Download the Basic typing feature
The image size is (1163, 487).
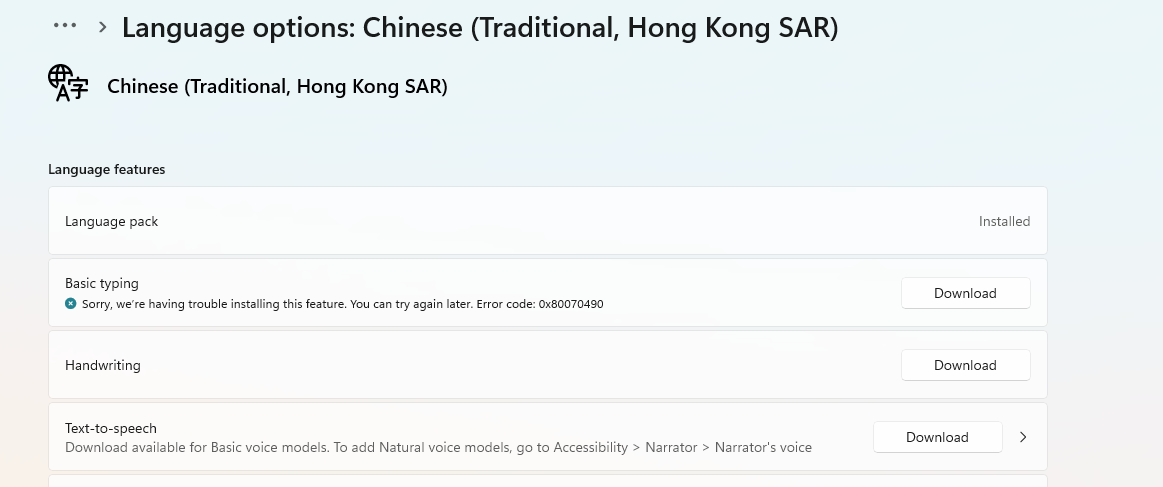click(x=965, y=293)
